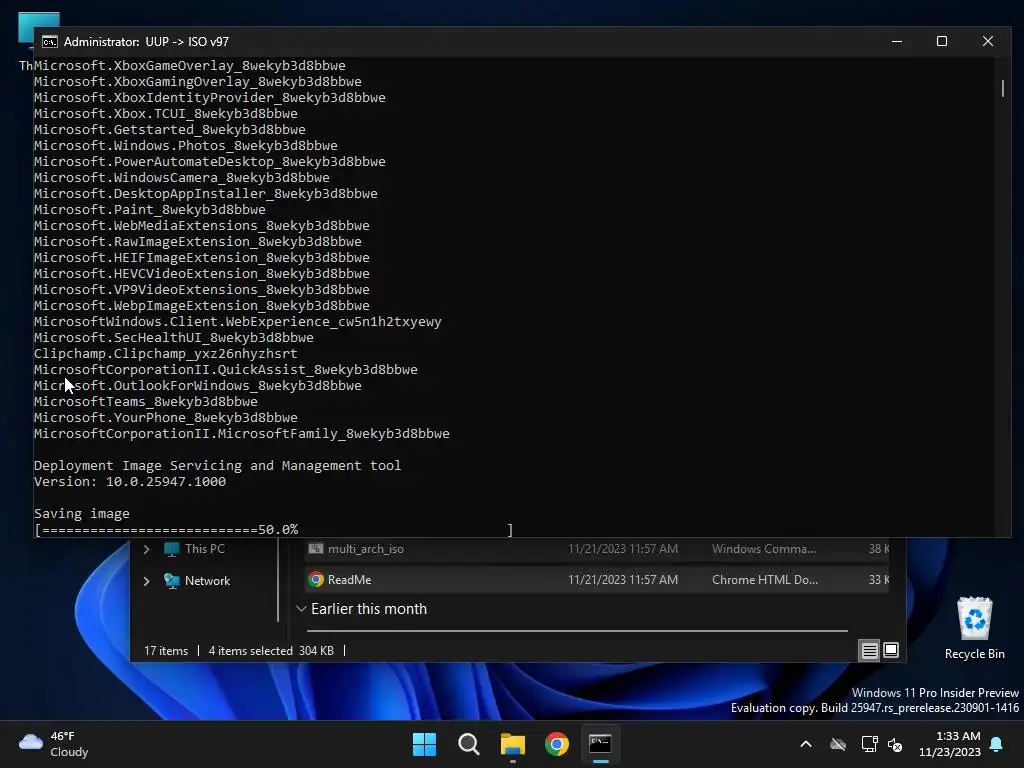
Task: Switch Explorer to details view
Action: [869, 650]
